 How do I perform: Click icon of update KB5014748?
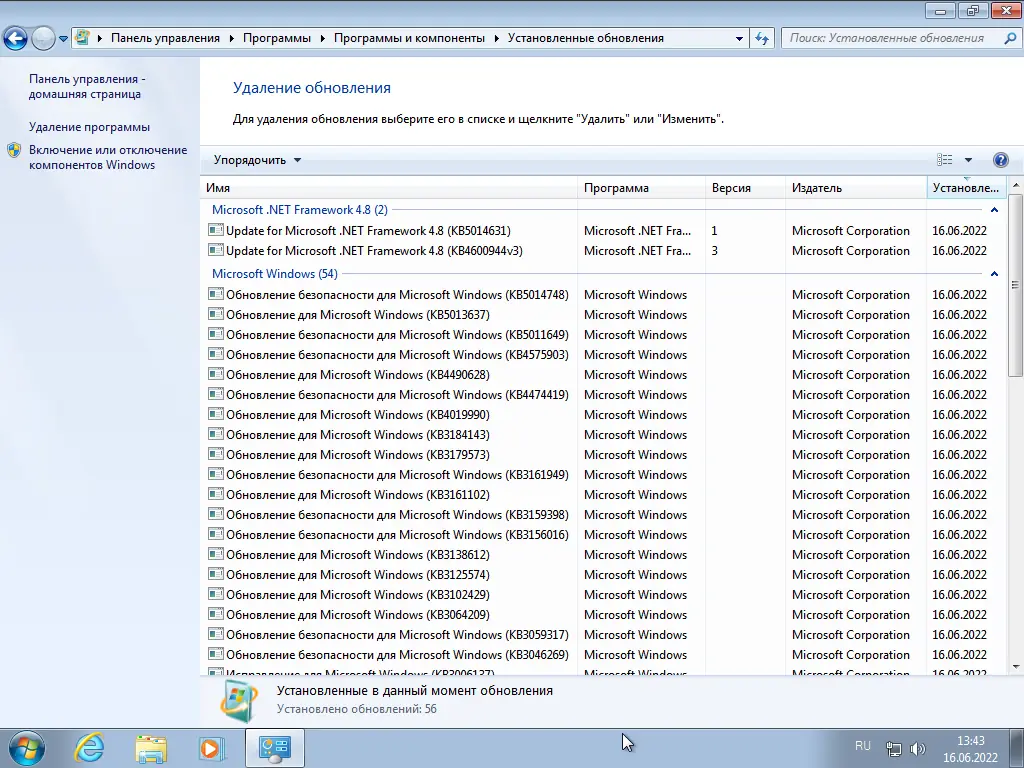click(x=216, y=294)
